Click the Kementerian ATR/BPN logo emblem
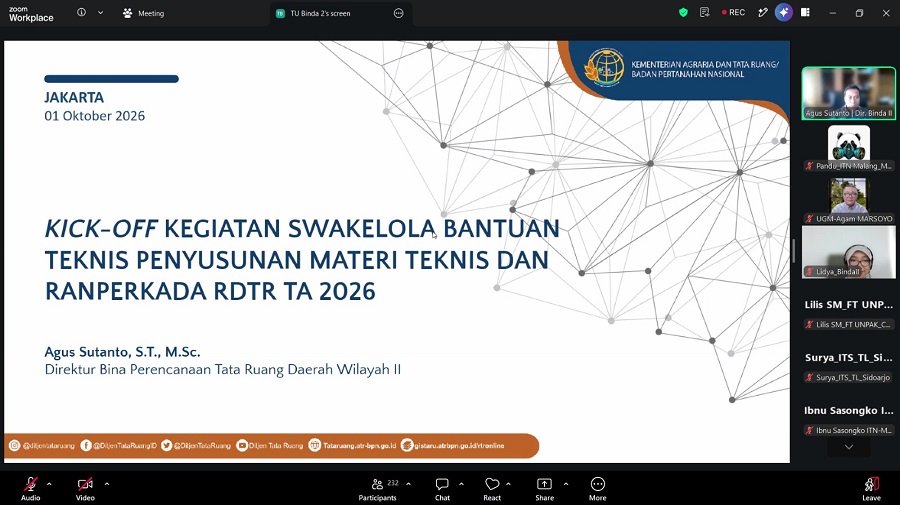The image size is (900, 505). coord(604,68)
